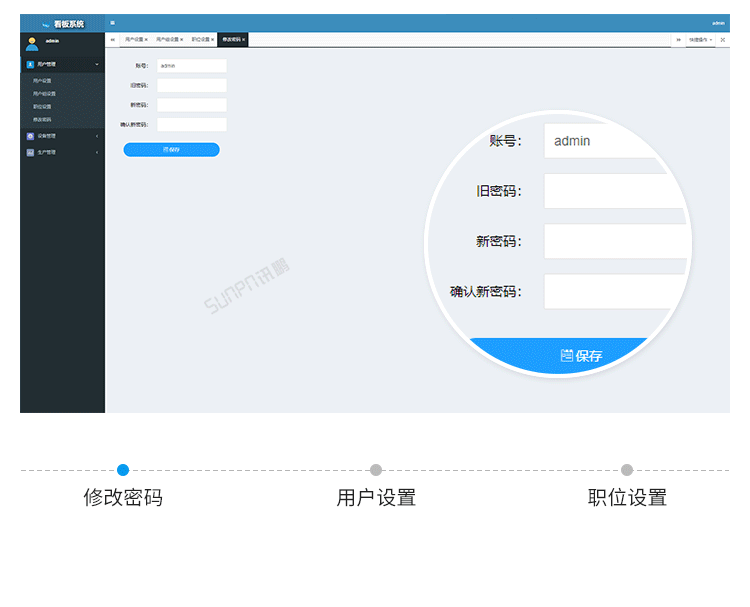
Task: Click the admin username text in sidebar
Action: click(x=52, y=41)
